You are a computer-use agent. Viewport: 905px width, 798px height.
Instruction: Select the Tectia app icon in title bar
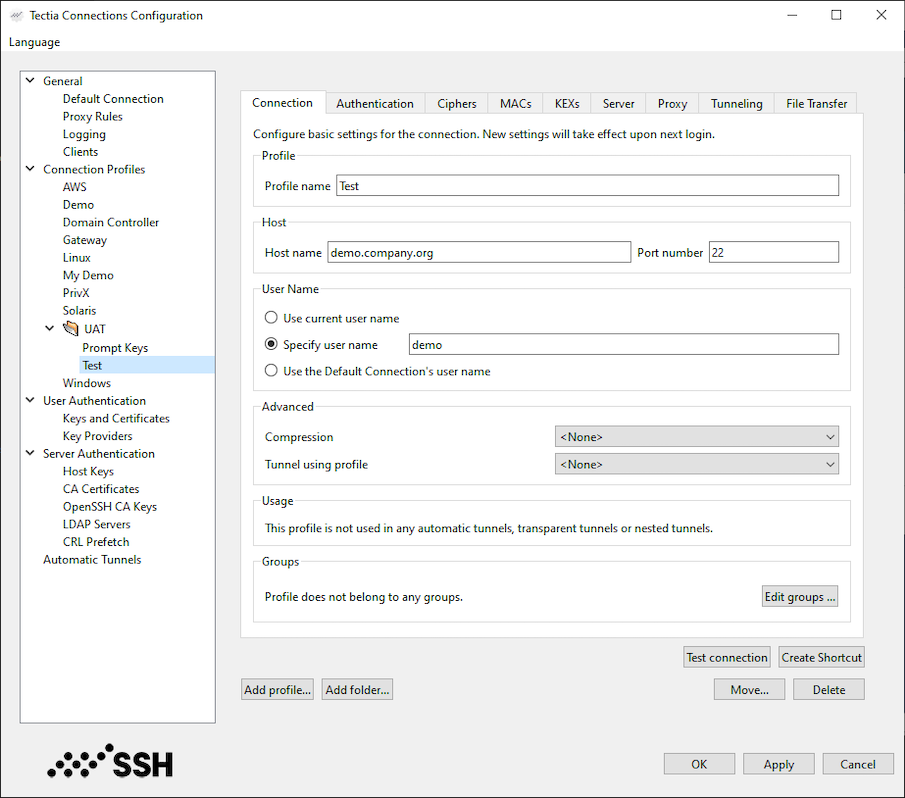click(17, 15)
